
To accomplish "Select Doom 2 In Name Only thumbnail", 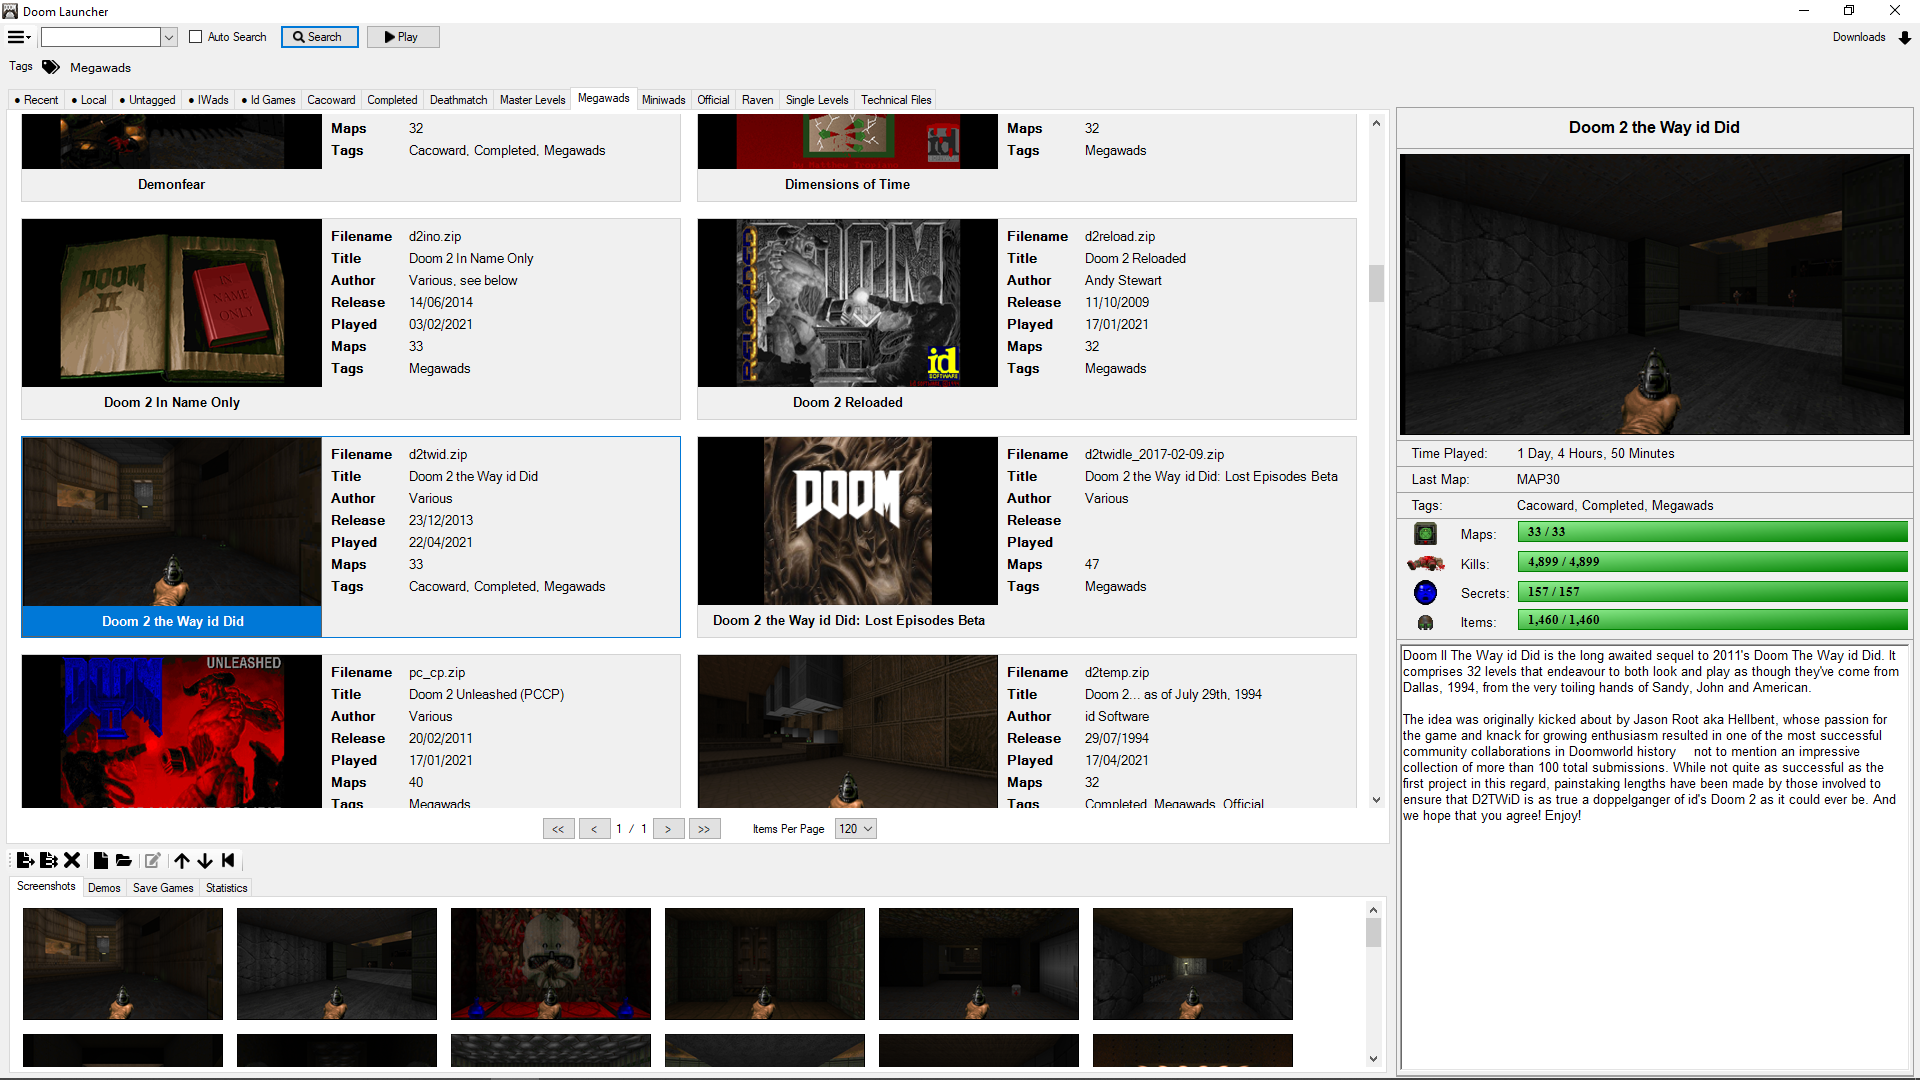I will 172,303.
